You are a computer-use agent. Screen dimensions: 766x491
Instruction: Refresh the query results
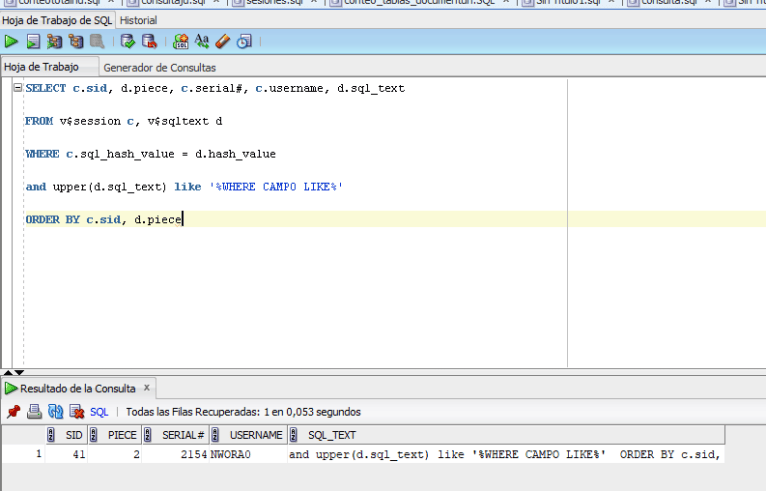coord(55,412)
